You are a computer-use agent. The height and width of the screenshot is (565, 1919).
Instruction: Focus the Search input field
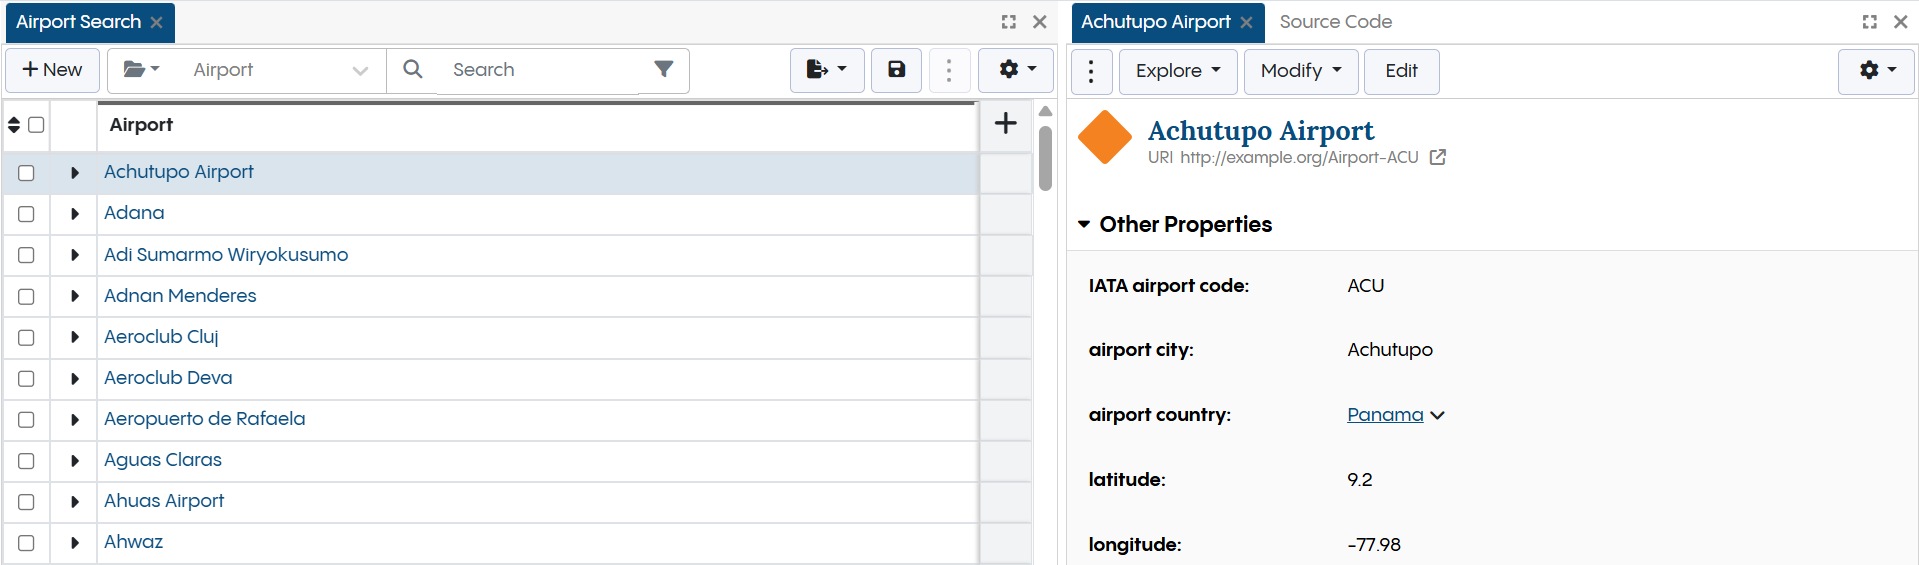coord(540,70)
